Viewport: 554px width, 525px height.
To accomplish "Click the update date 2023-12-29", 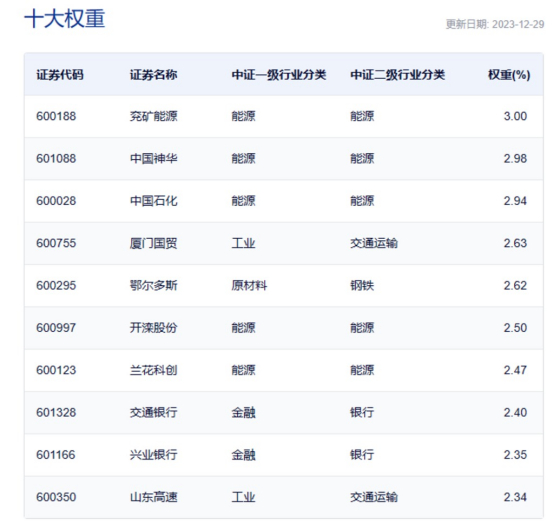I will 518,24.
